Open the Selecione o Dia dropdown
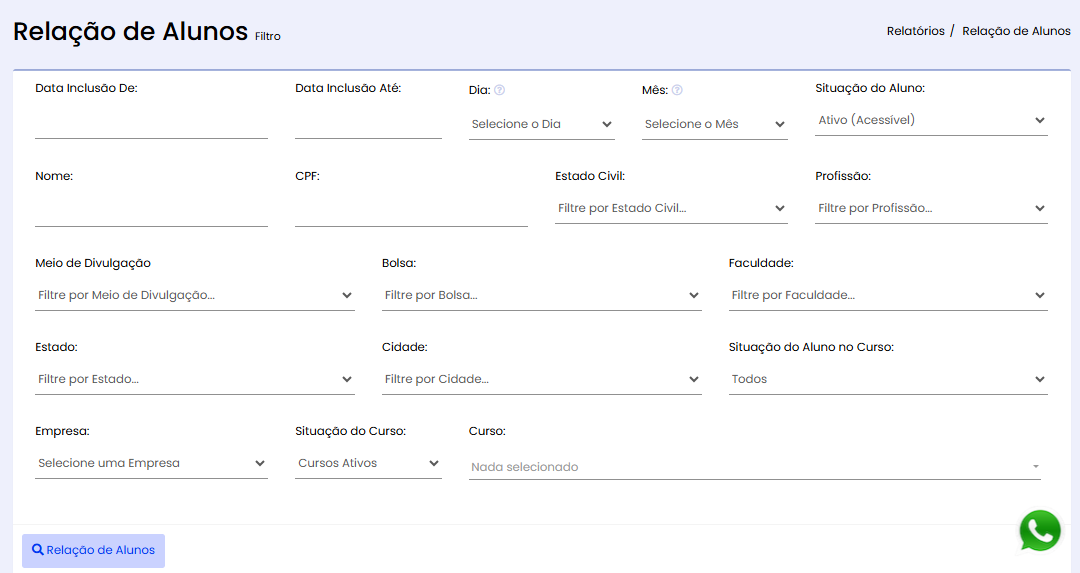Viewport: 1080px width, 573px height. click(541, 124)
